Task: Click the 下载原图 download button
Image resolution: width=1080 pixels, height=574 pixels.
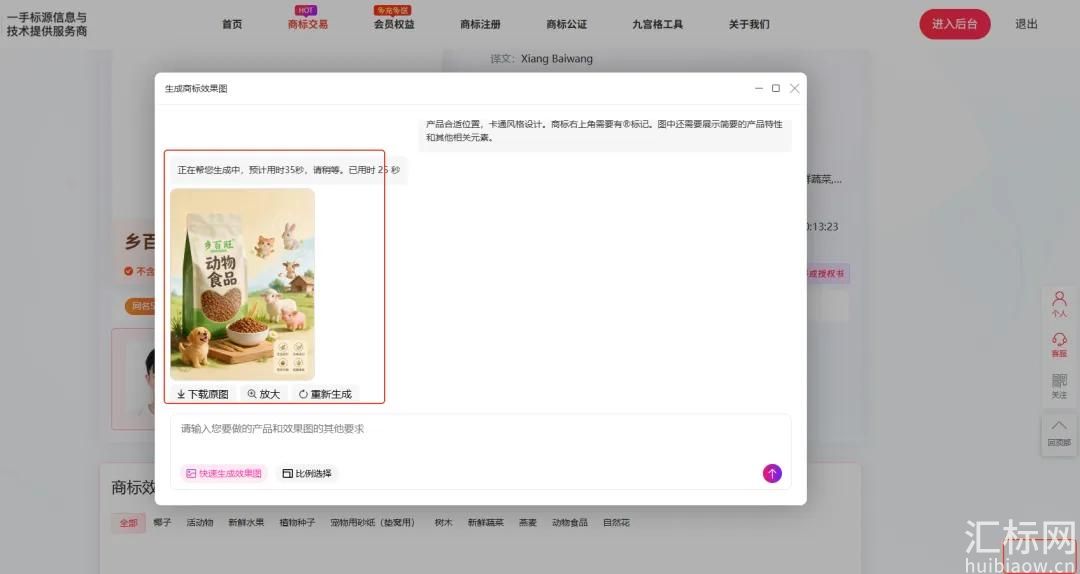Action: 202,394
